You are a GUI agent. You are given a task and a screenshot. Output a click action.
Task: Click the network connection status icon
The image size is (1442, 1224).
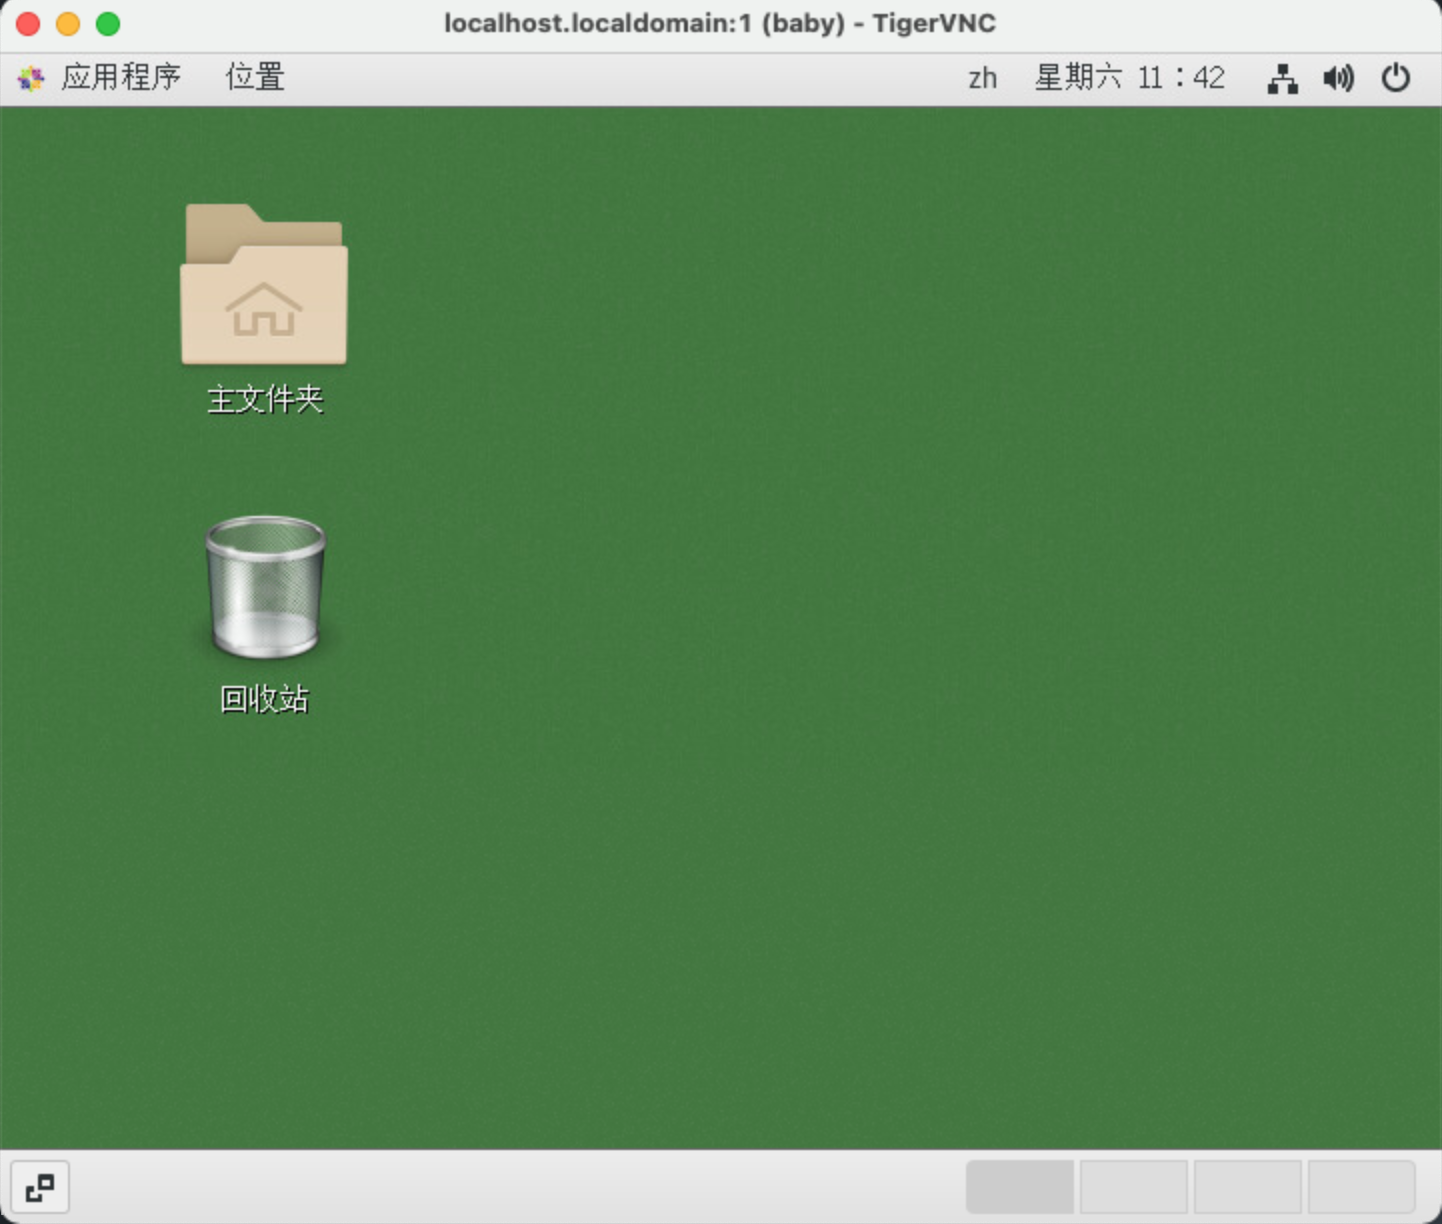tap(1282, 78)
